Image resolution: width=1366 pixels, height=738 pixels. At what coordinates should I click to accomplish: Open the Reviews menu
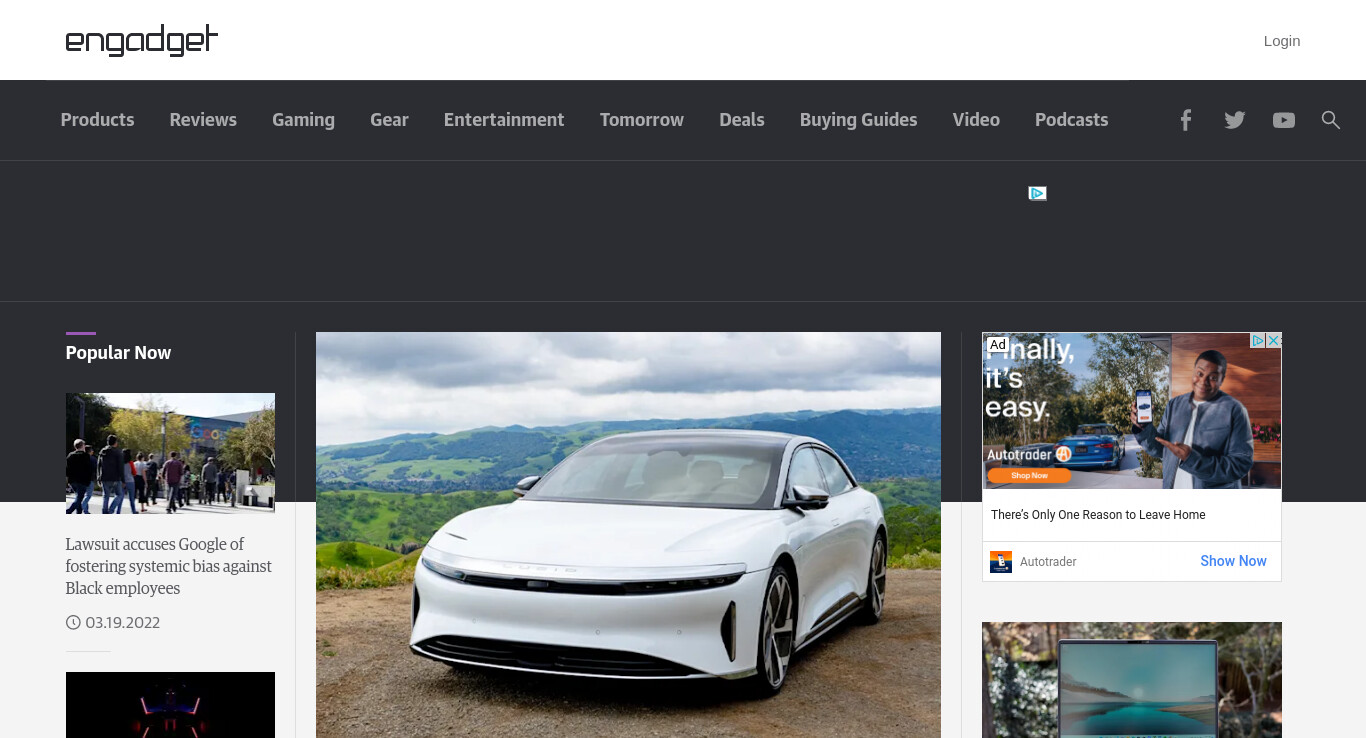pos(203,120)
